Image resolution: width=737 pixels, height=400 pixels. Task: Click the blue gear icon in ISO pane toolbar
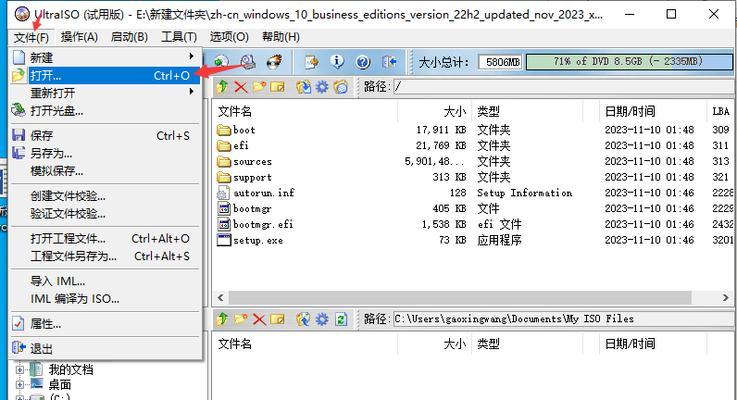click(322, 86)
